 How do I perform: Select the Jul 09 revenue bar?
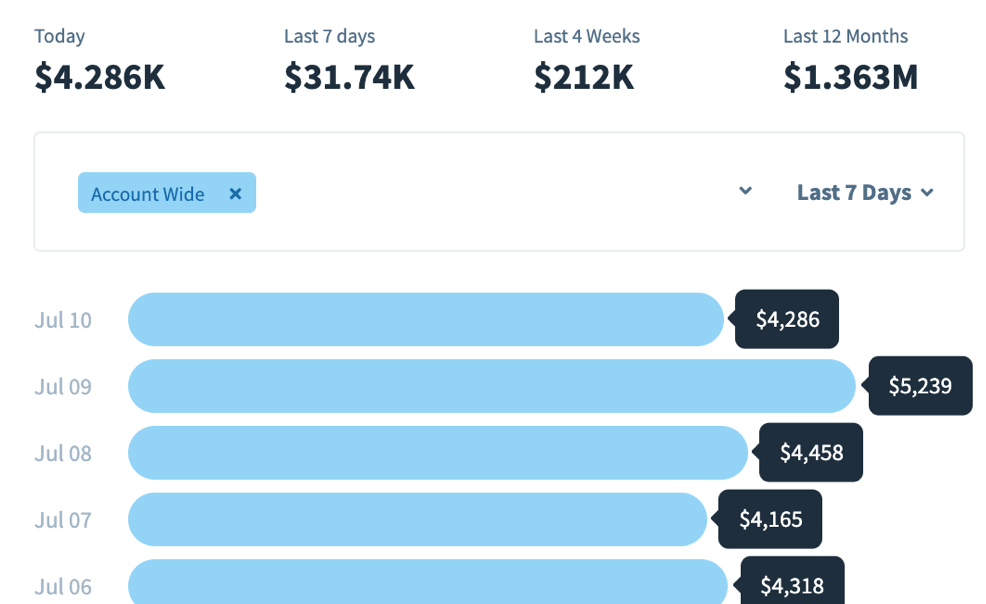point(491,386)
